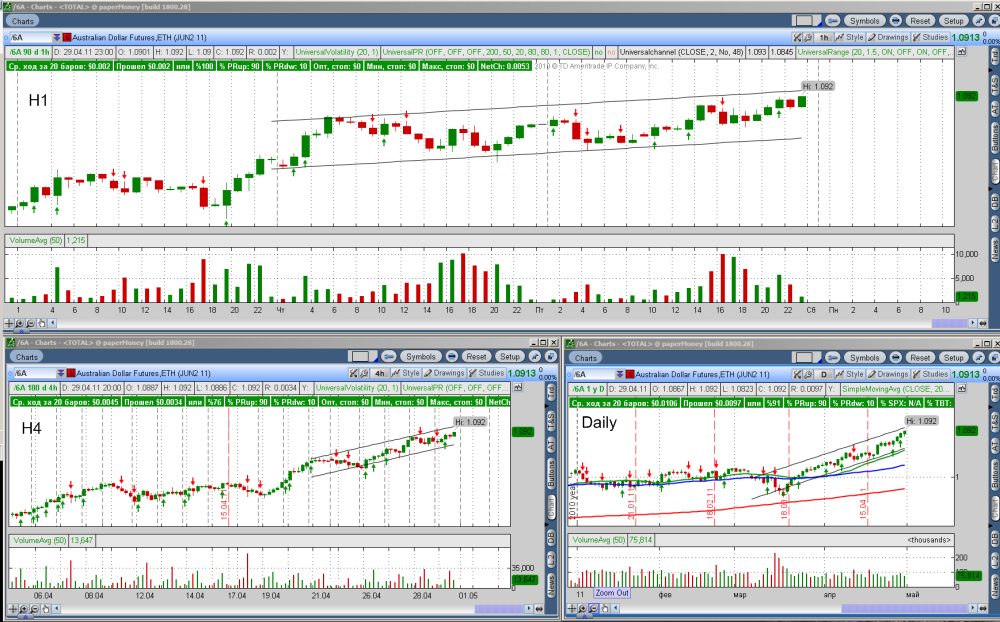Click the link icon left of Symbols in H1

pyautogui.click(x=833, y=21)
